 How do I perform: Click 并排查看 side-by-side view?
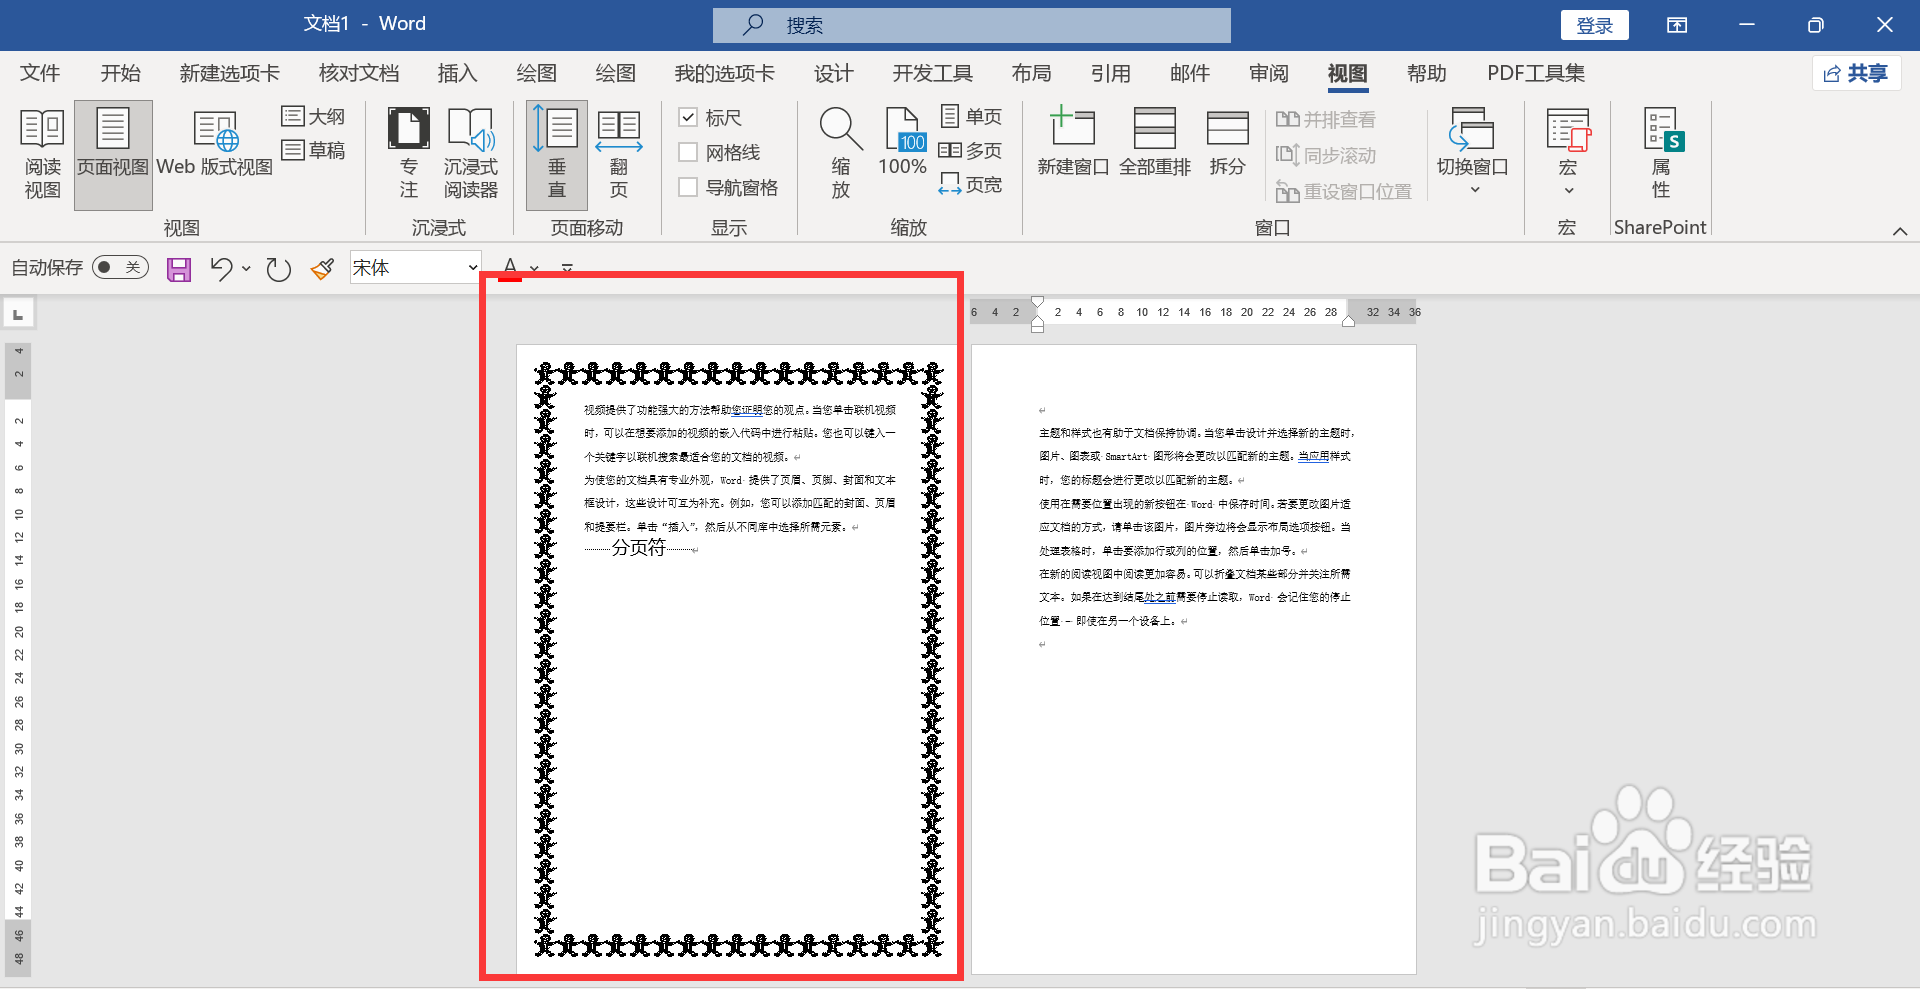pos(1326,120)
